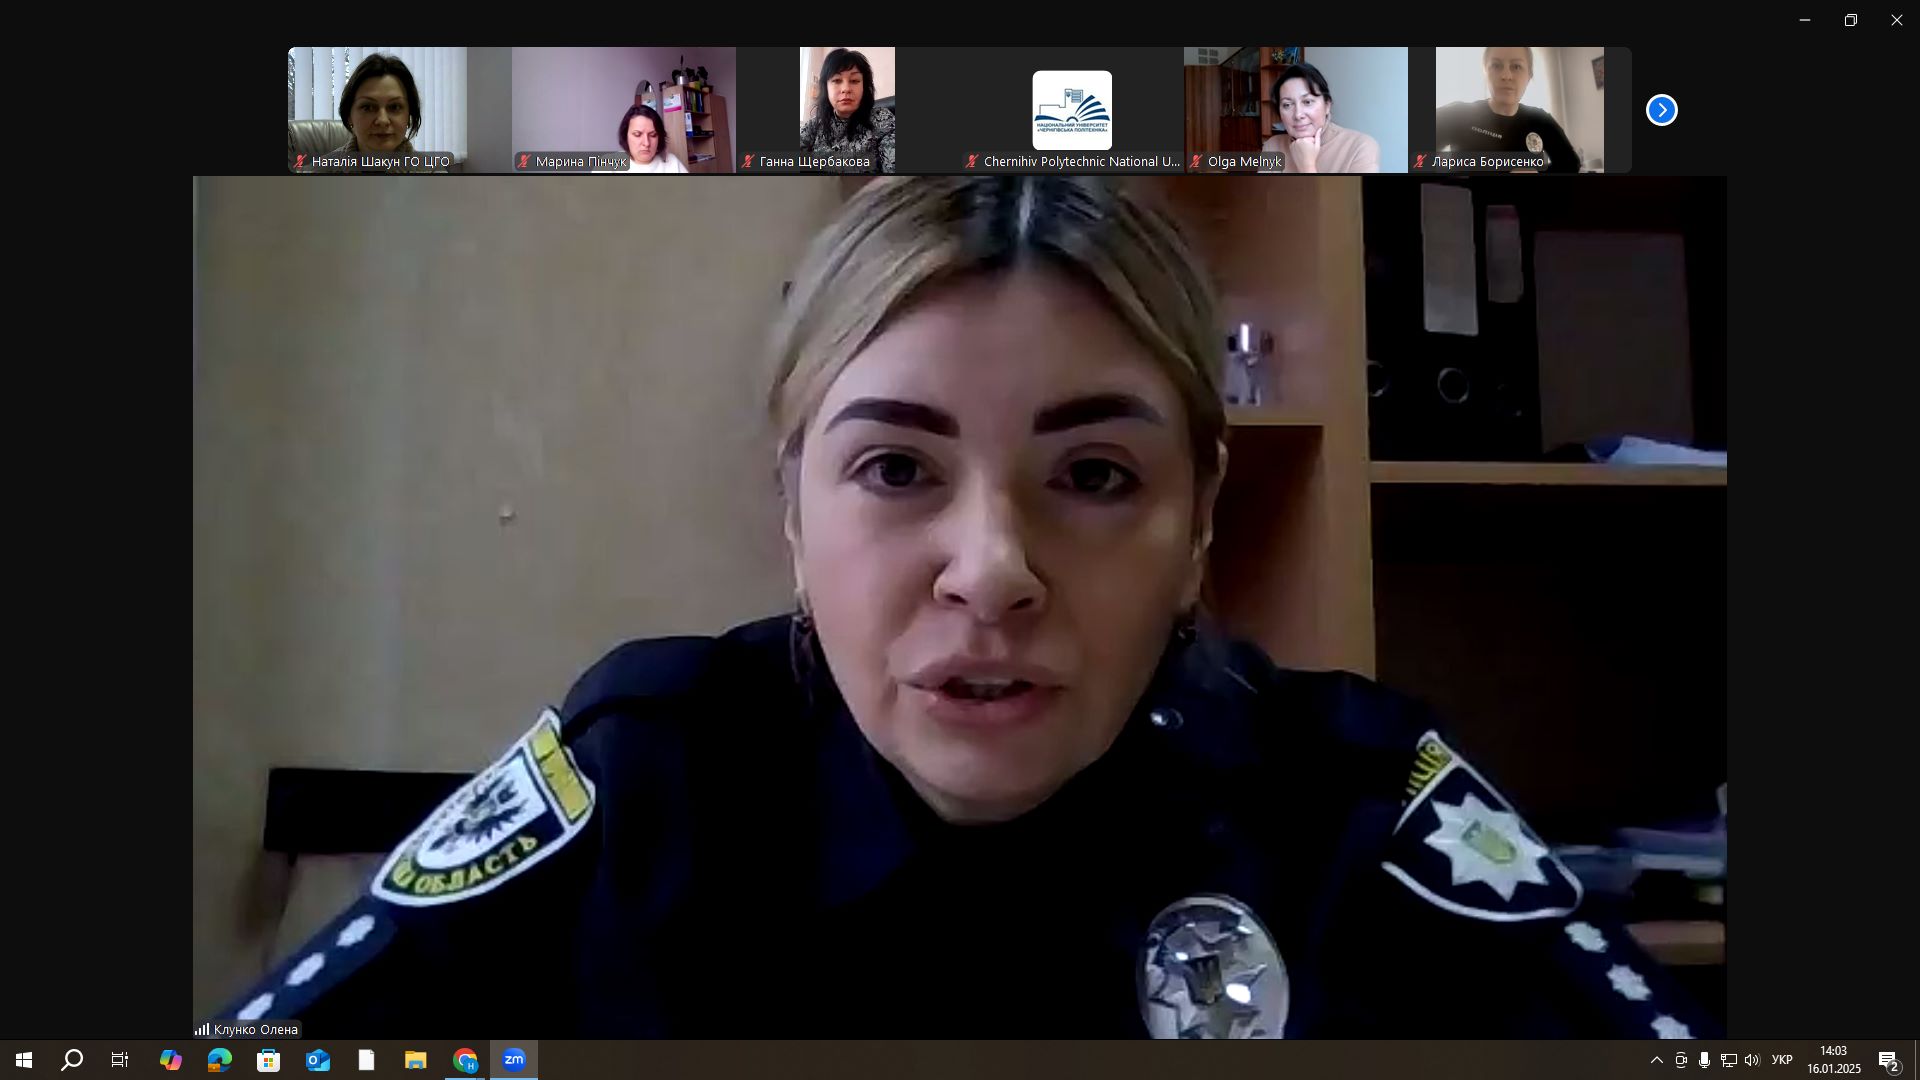
Task: Open File Explorer folder icon
Action: coord(416,1060)
